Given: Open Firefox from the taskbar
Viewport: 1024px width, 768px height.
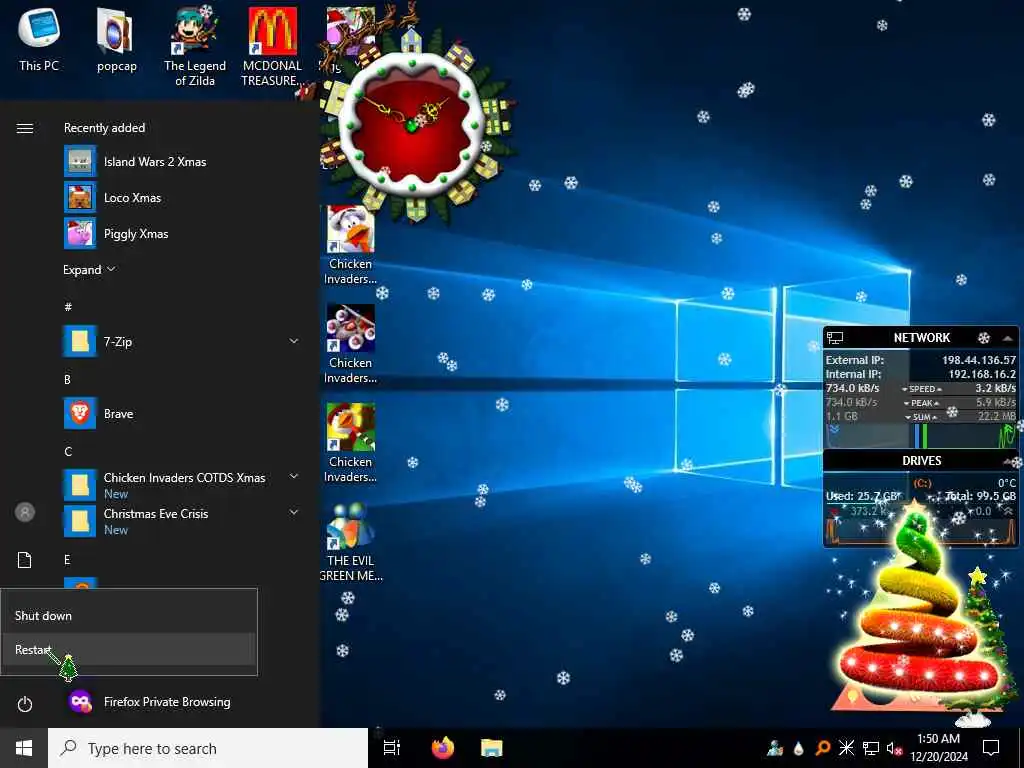Looking at the screenshot, I should coord(443,748).
